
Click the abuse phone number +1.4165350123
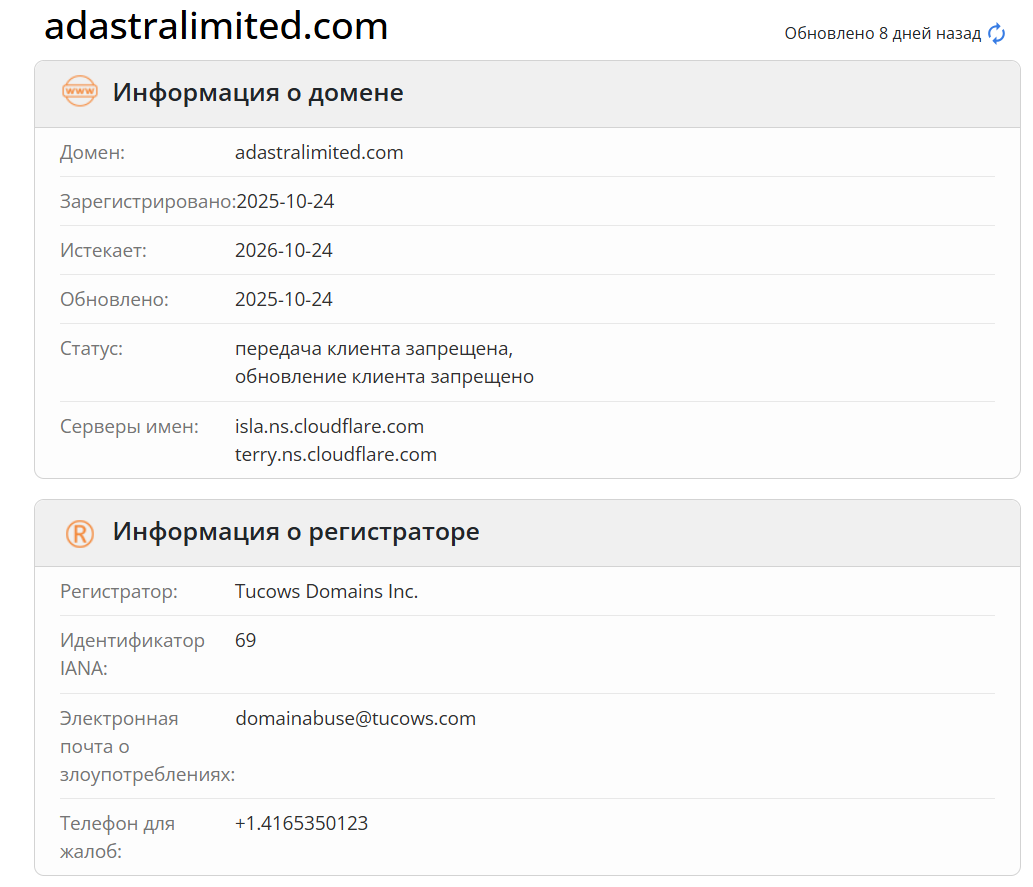pyautogui.click(x=301, y=823)
